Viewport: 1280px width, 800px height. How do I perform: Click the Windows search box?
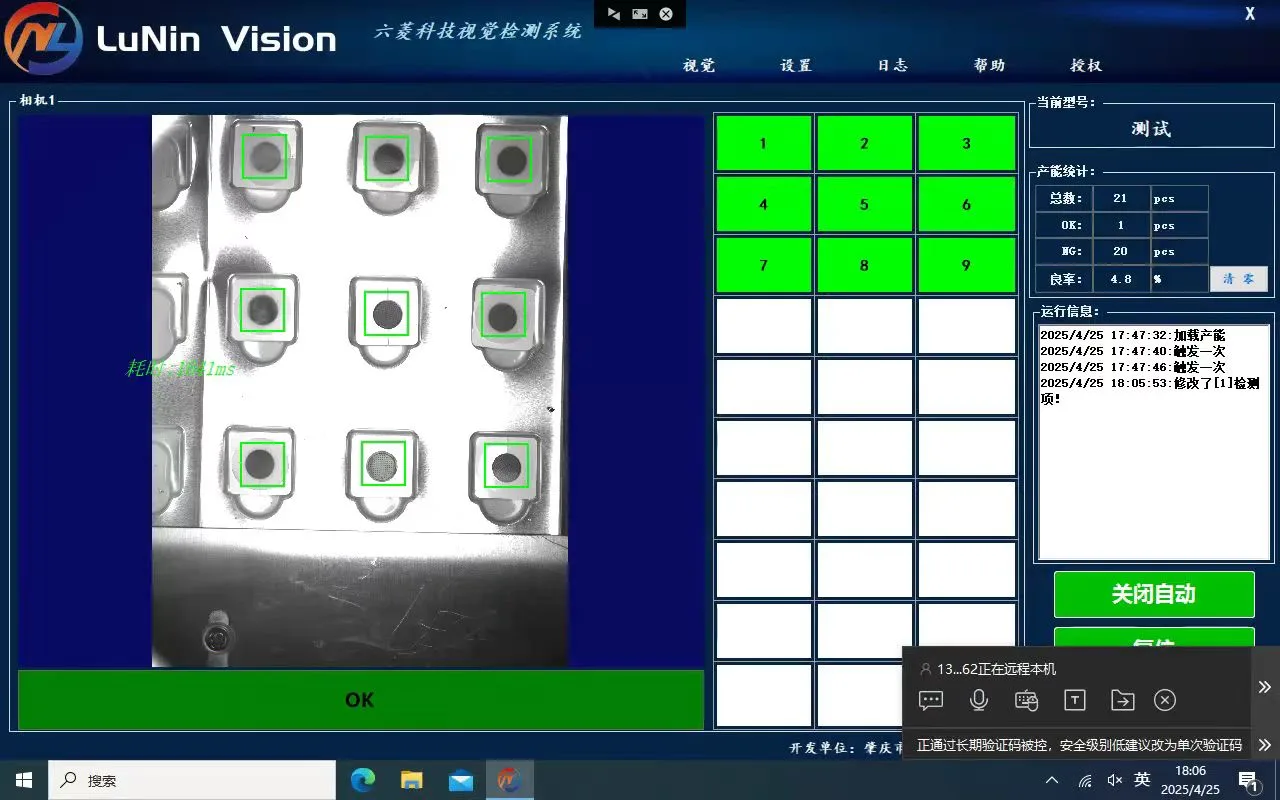click(x=192, y=780)
